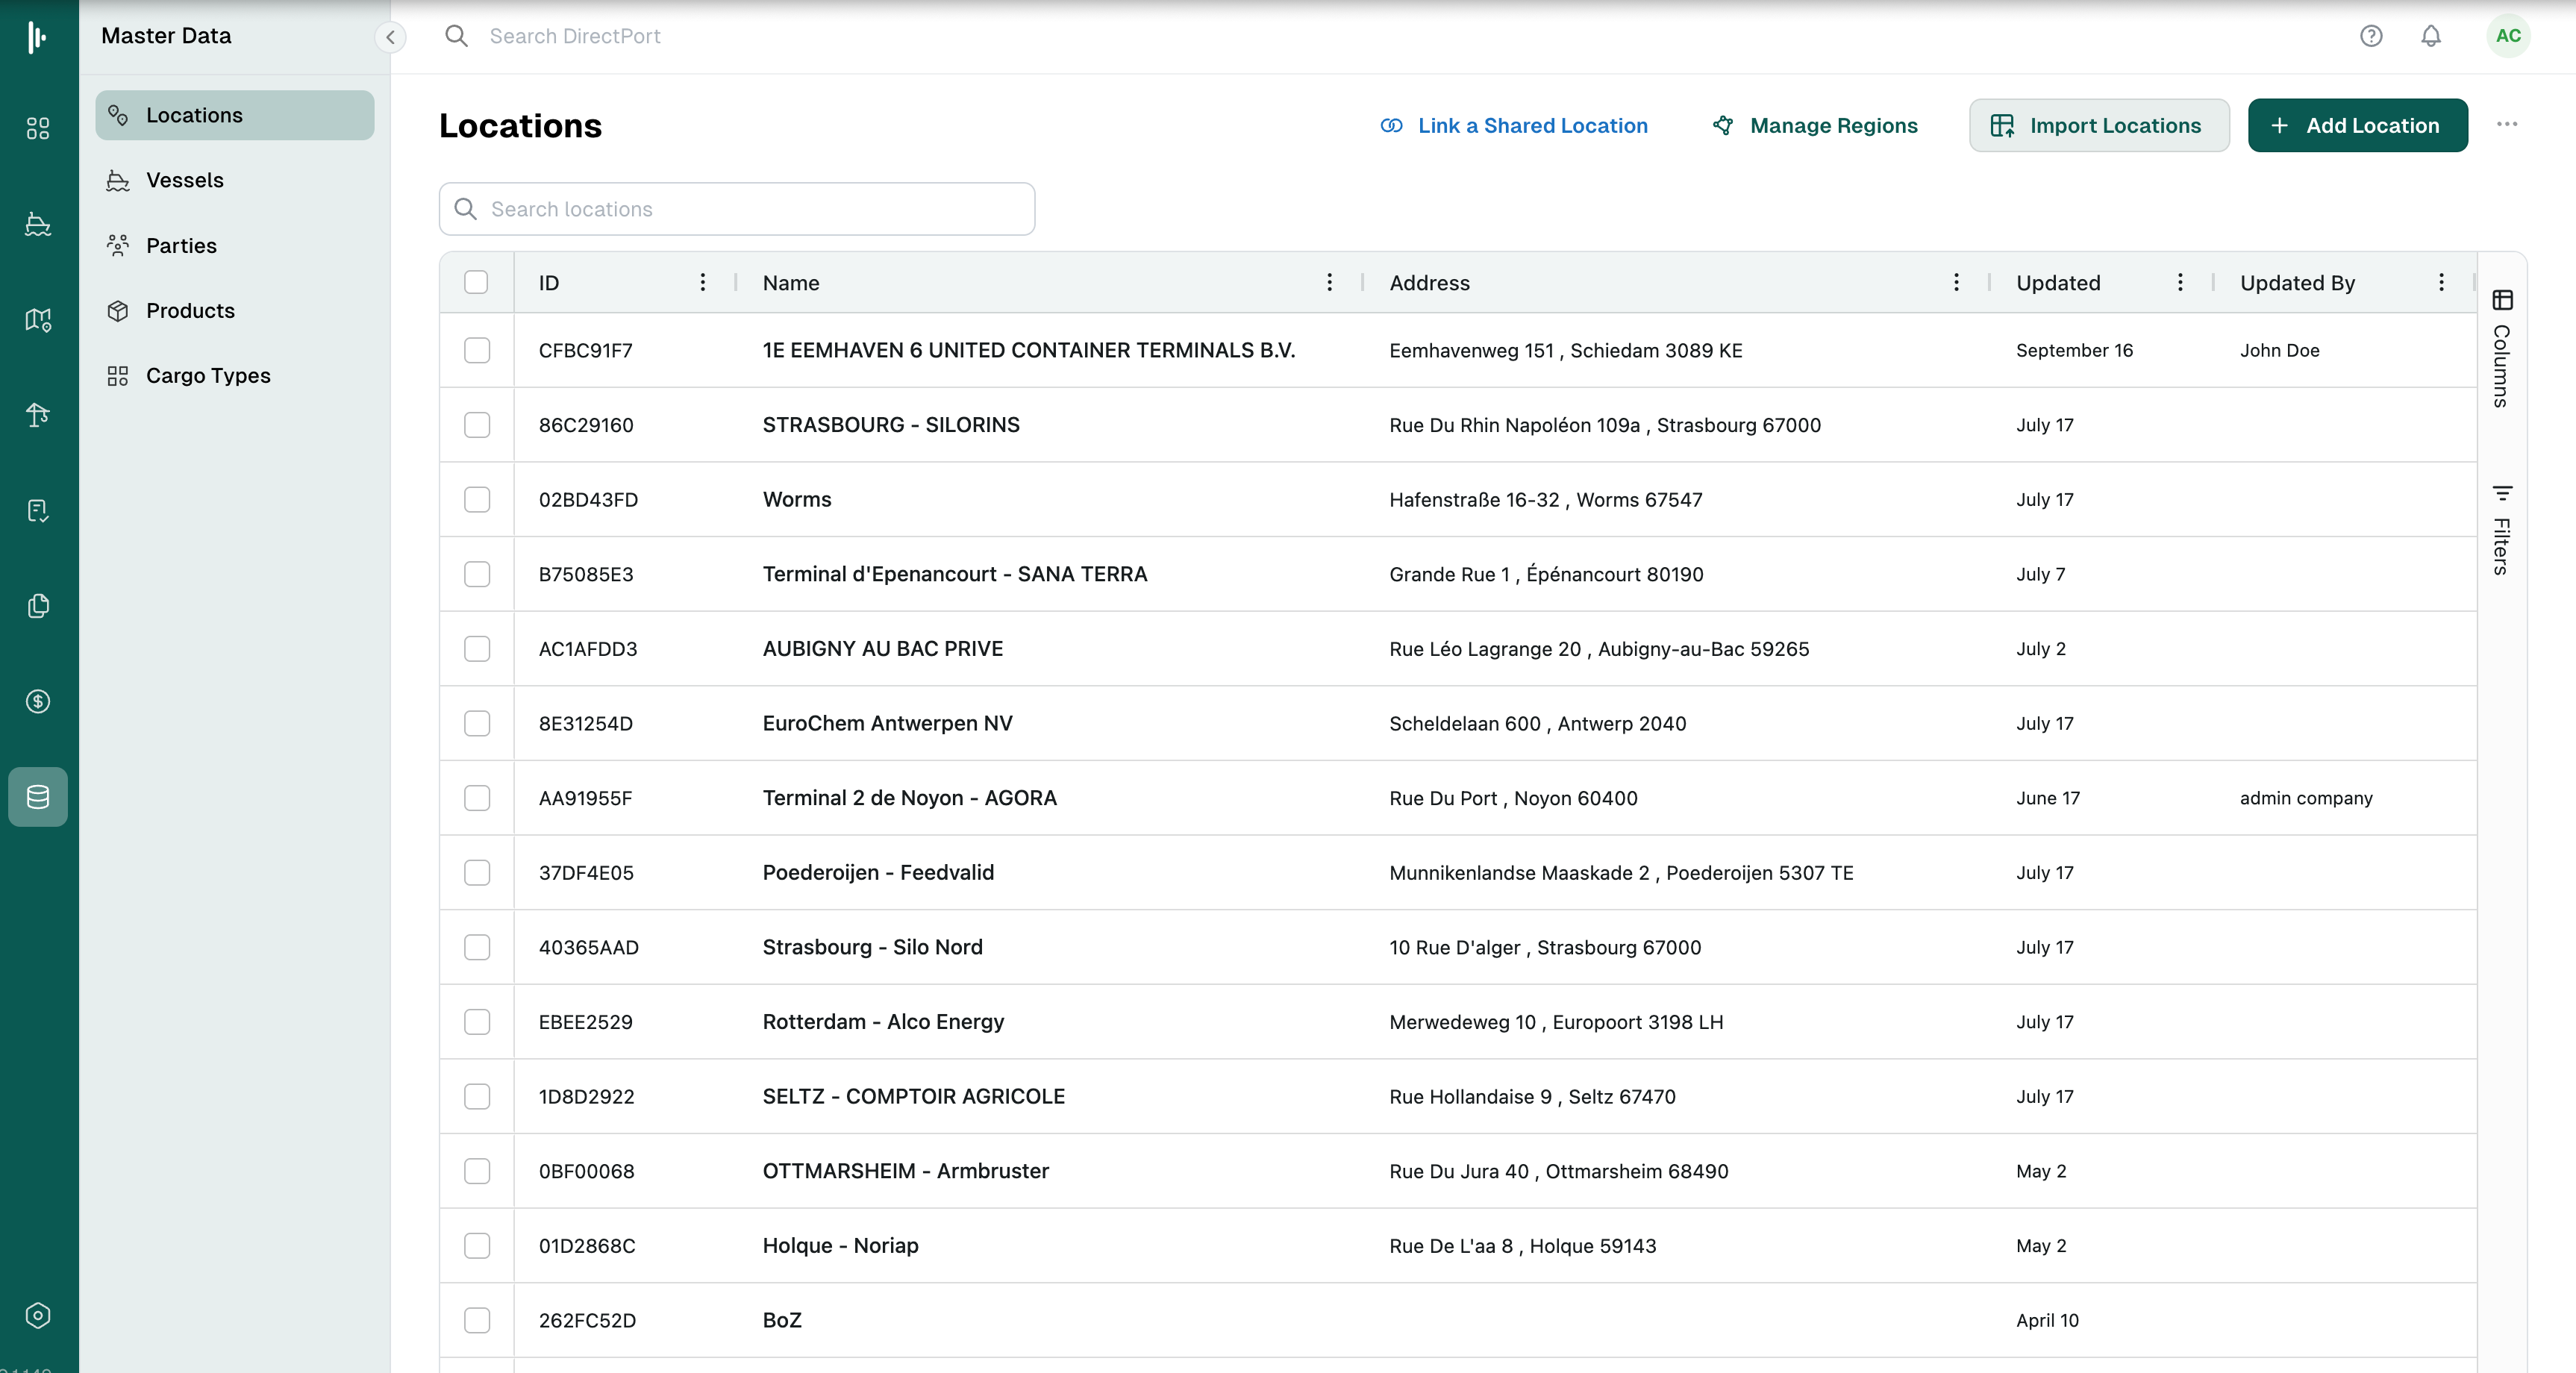
Task: Open the dollar finance icon in rail
Action: click(x=38, y=701)
